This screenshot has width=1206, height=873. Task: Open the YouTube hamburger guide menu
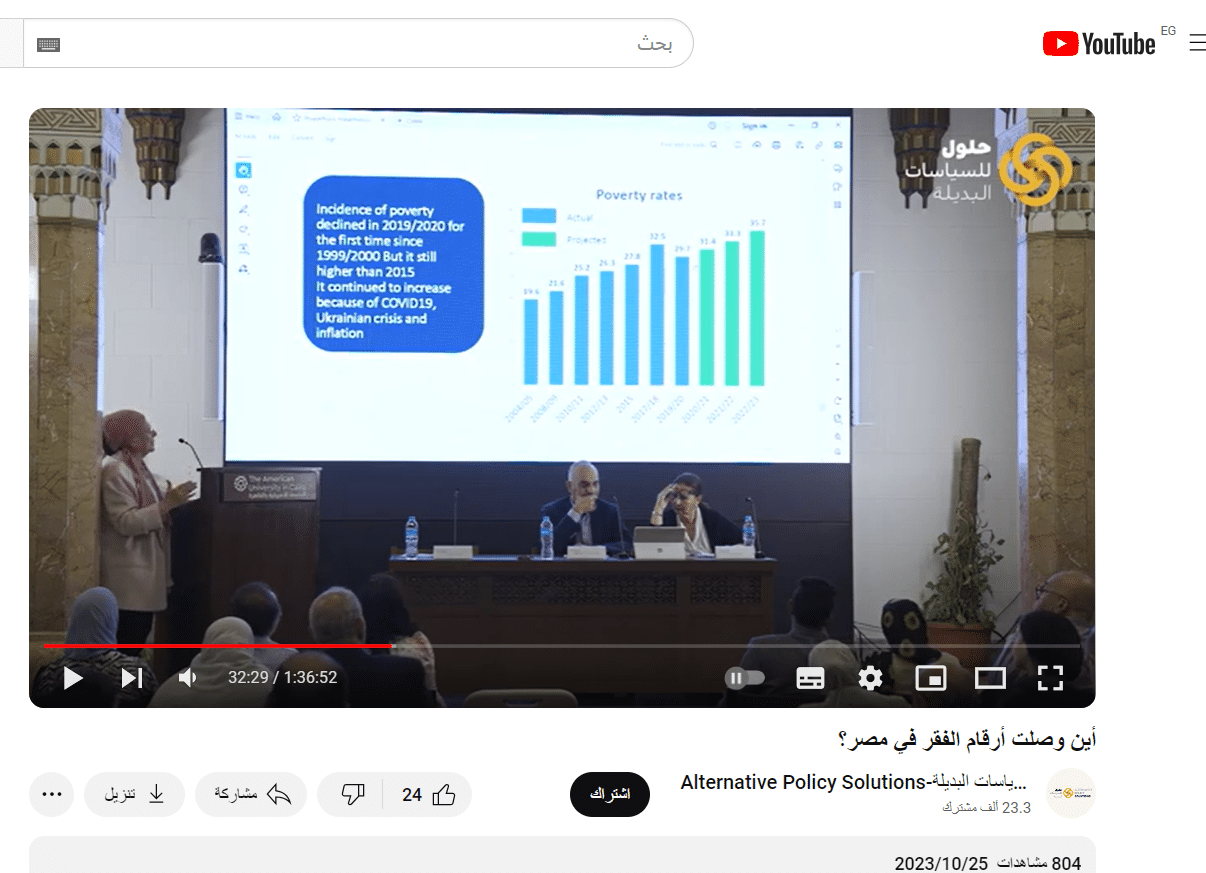pos(1196,43)
